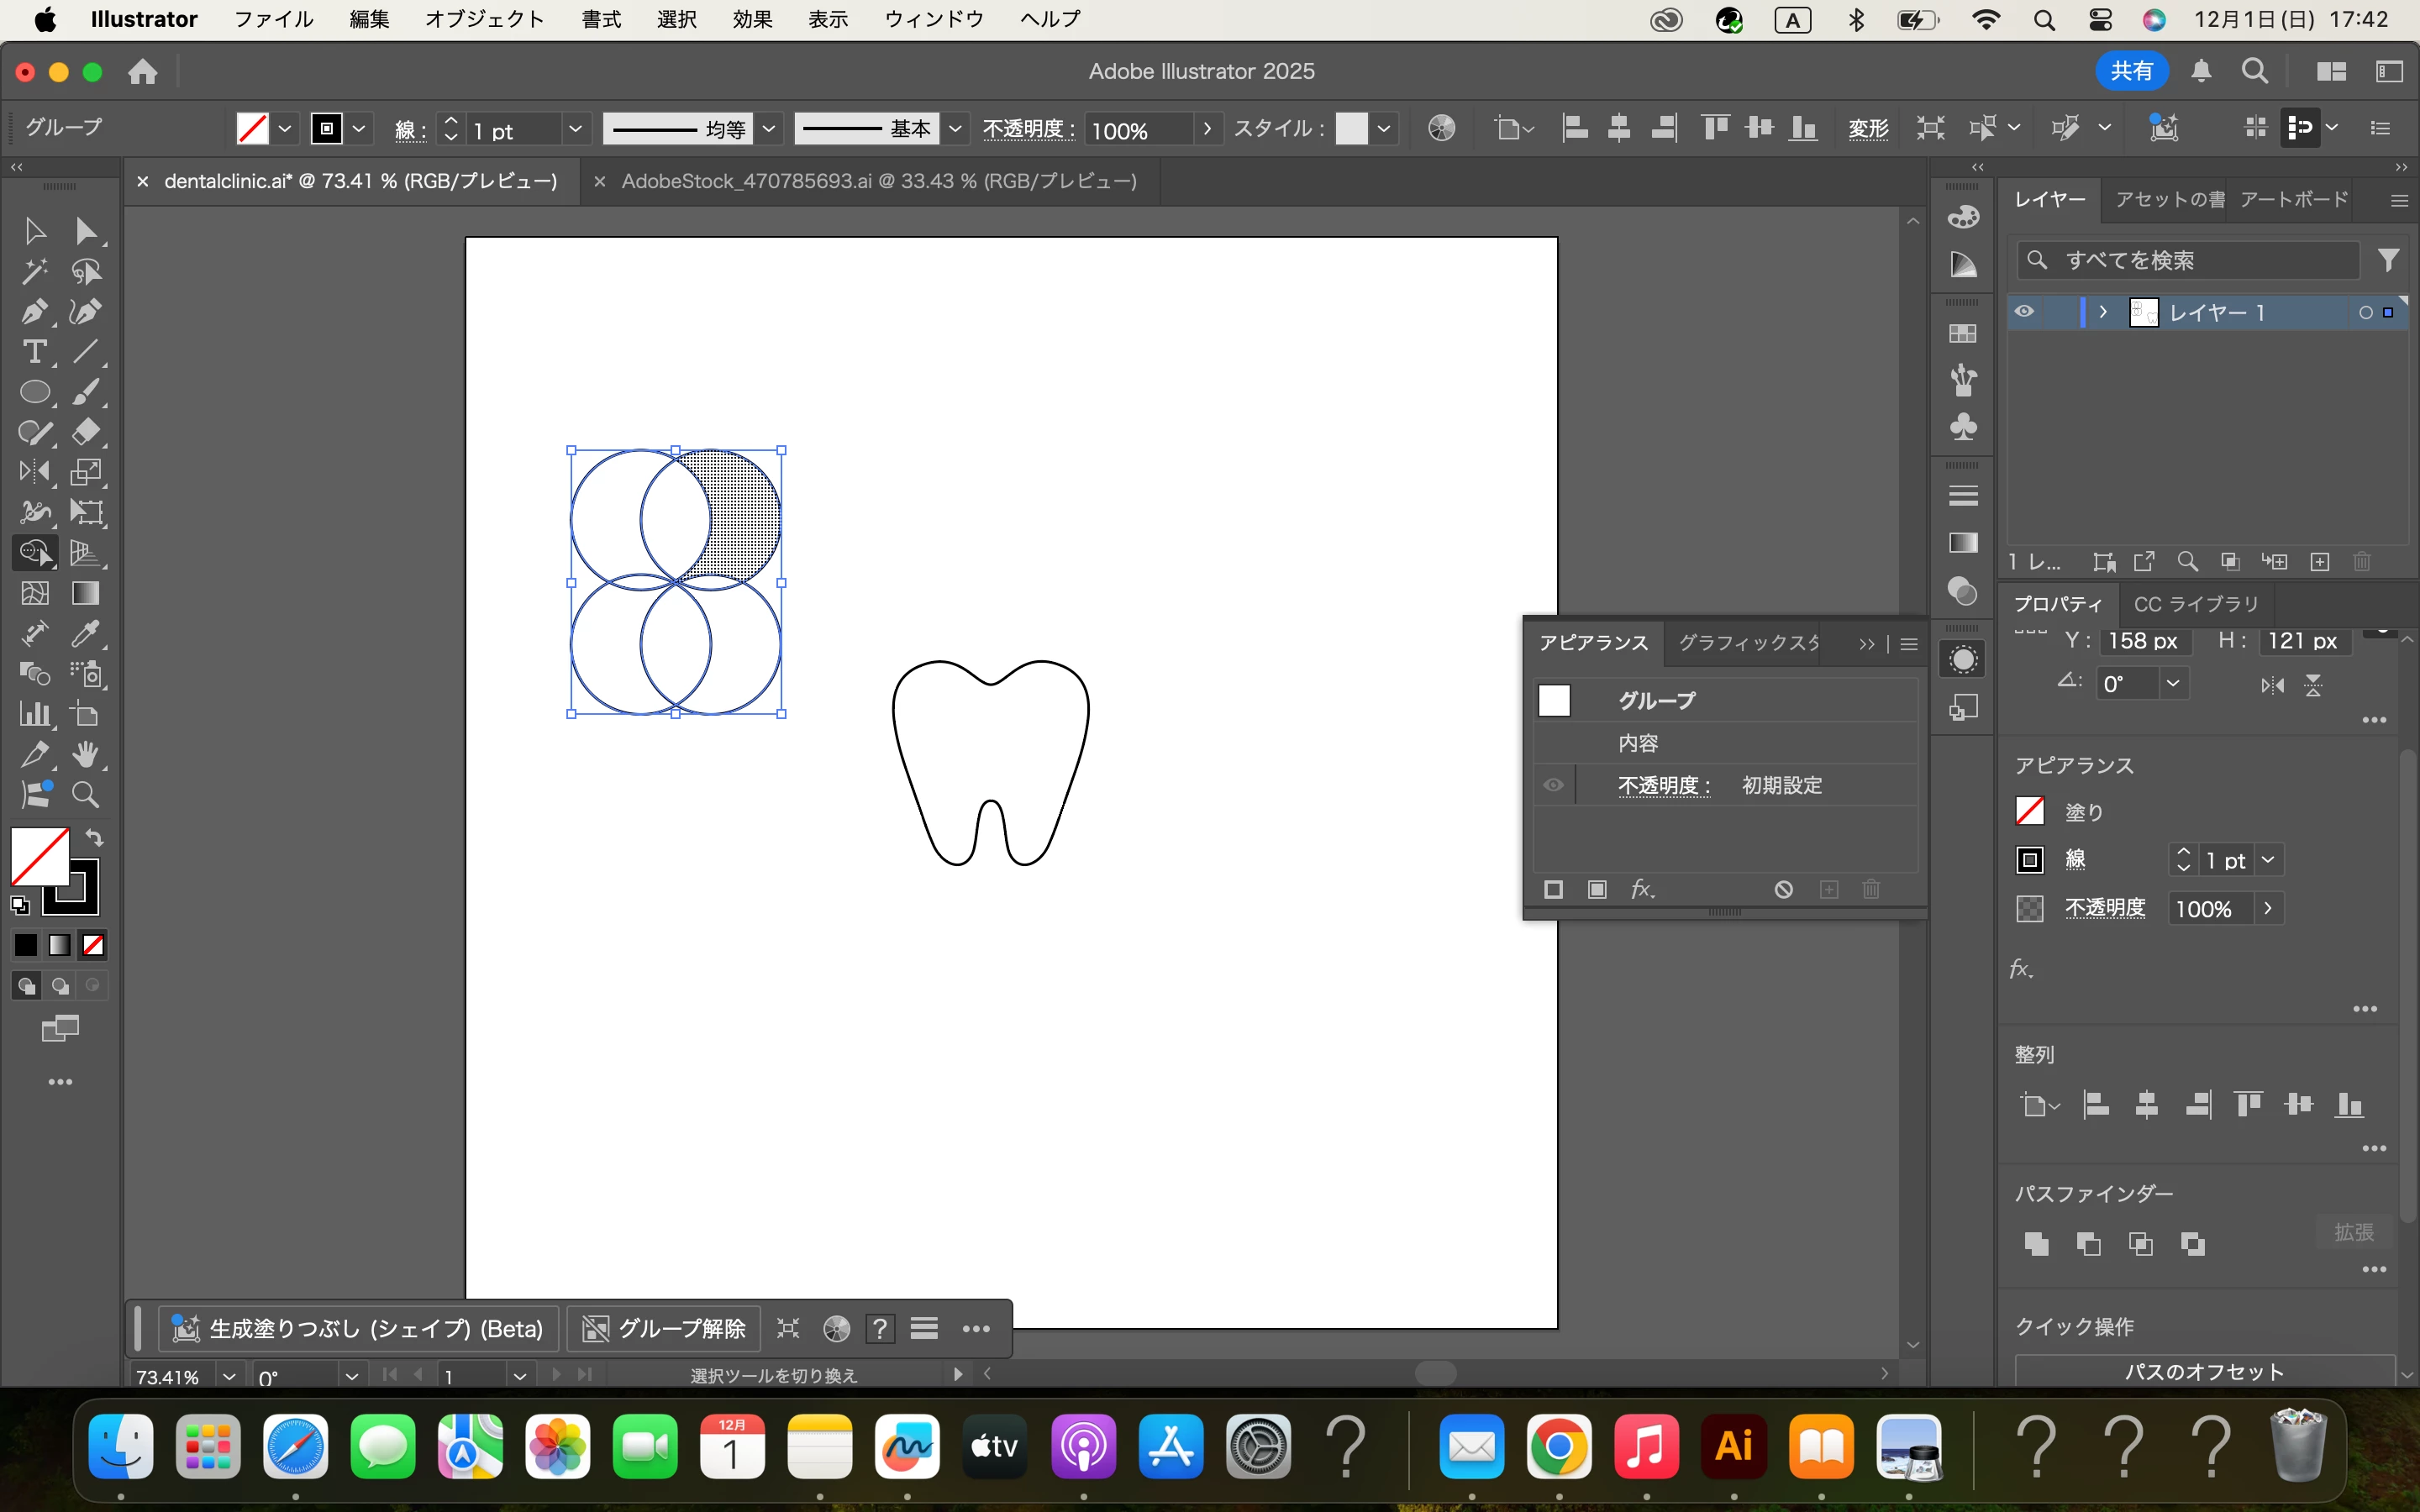Click the 共有 share button
Image resolution: width=2420 pixels, height=1512 pixels.
point(2131,71)
